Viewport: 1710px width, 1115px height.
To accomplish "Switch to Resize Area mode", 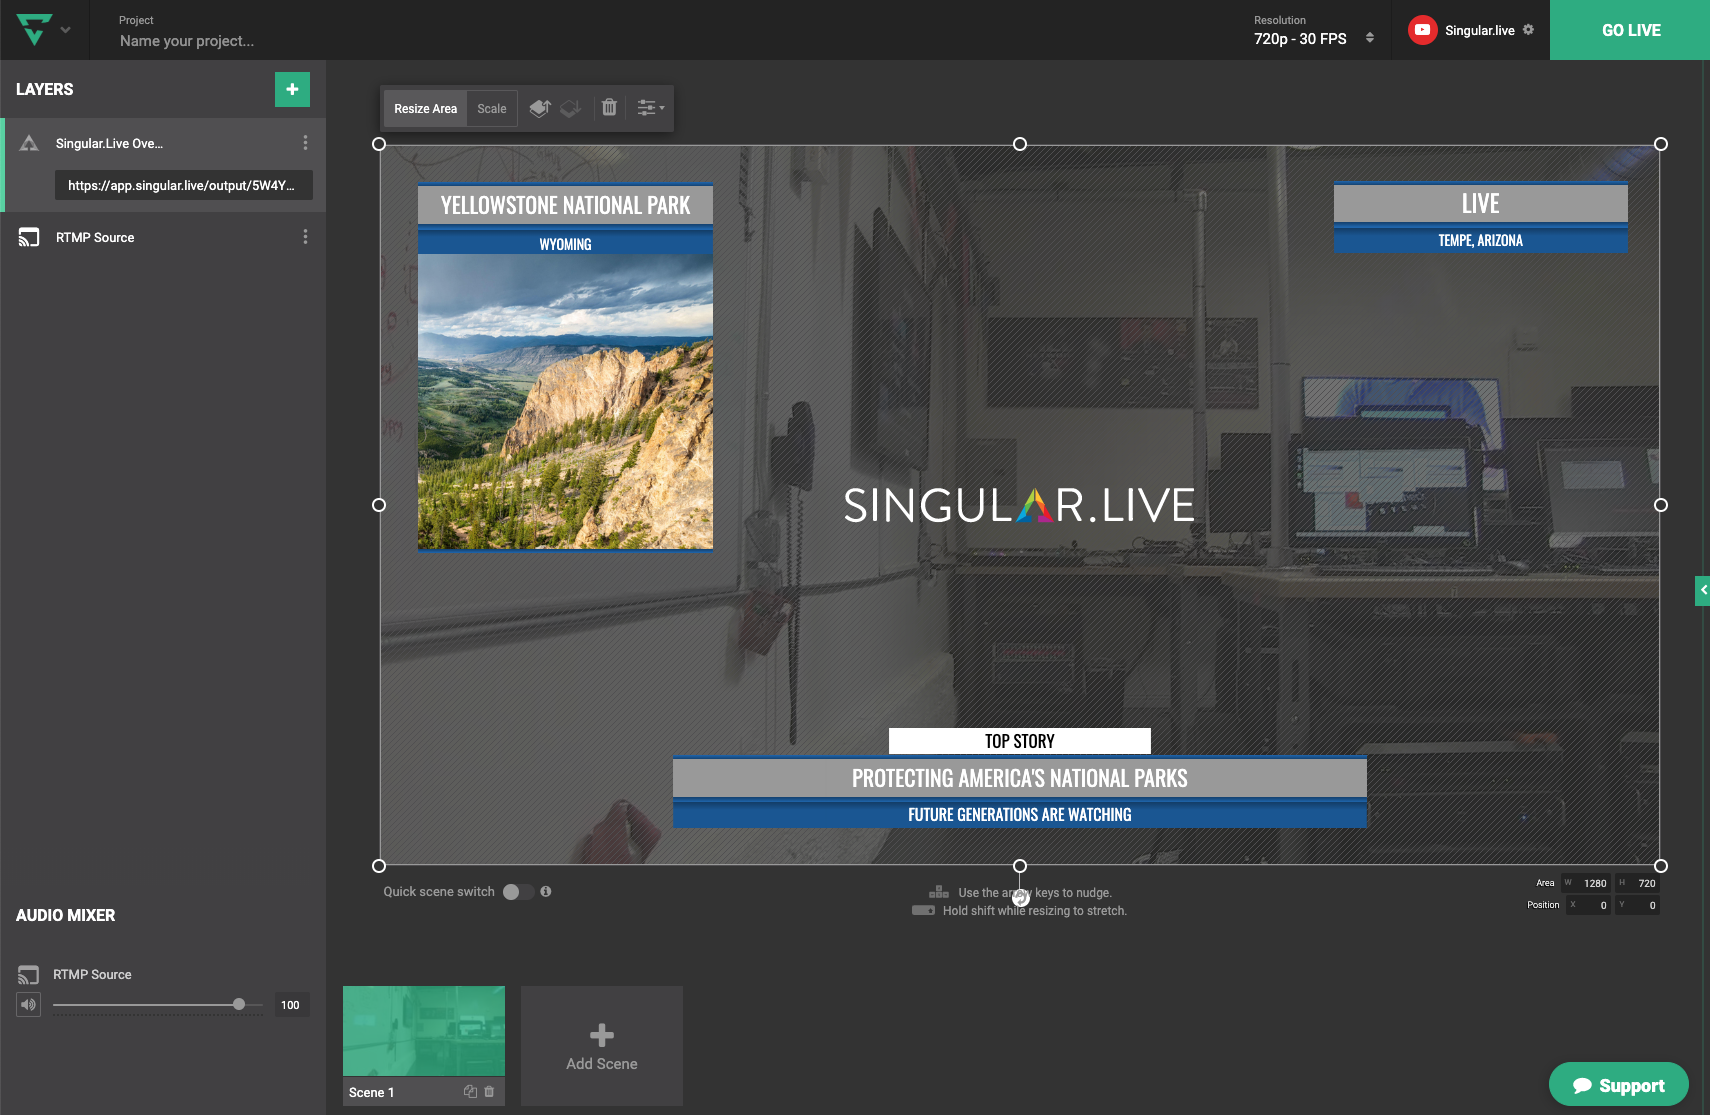I will coord(425,108).
